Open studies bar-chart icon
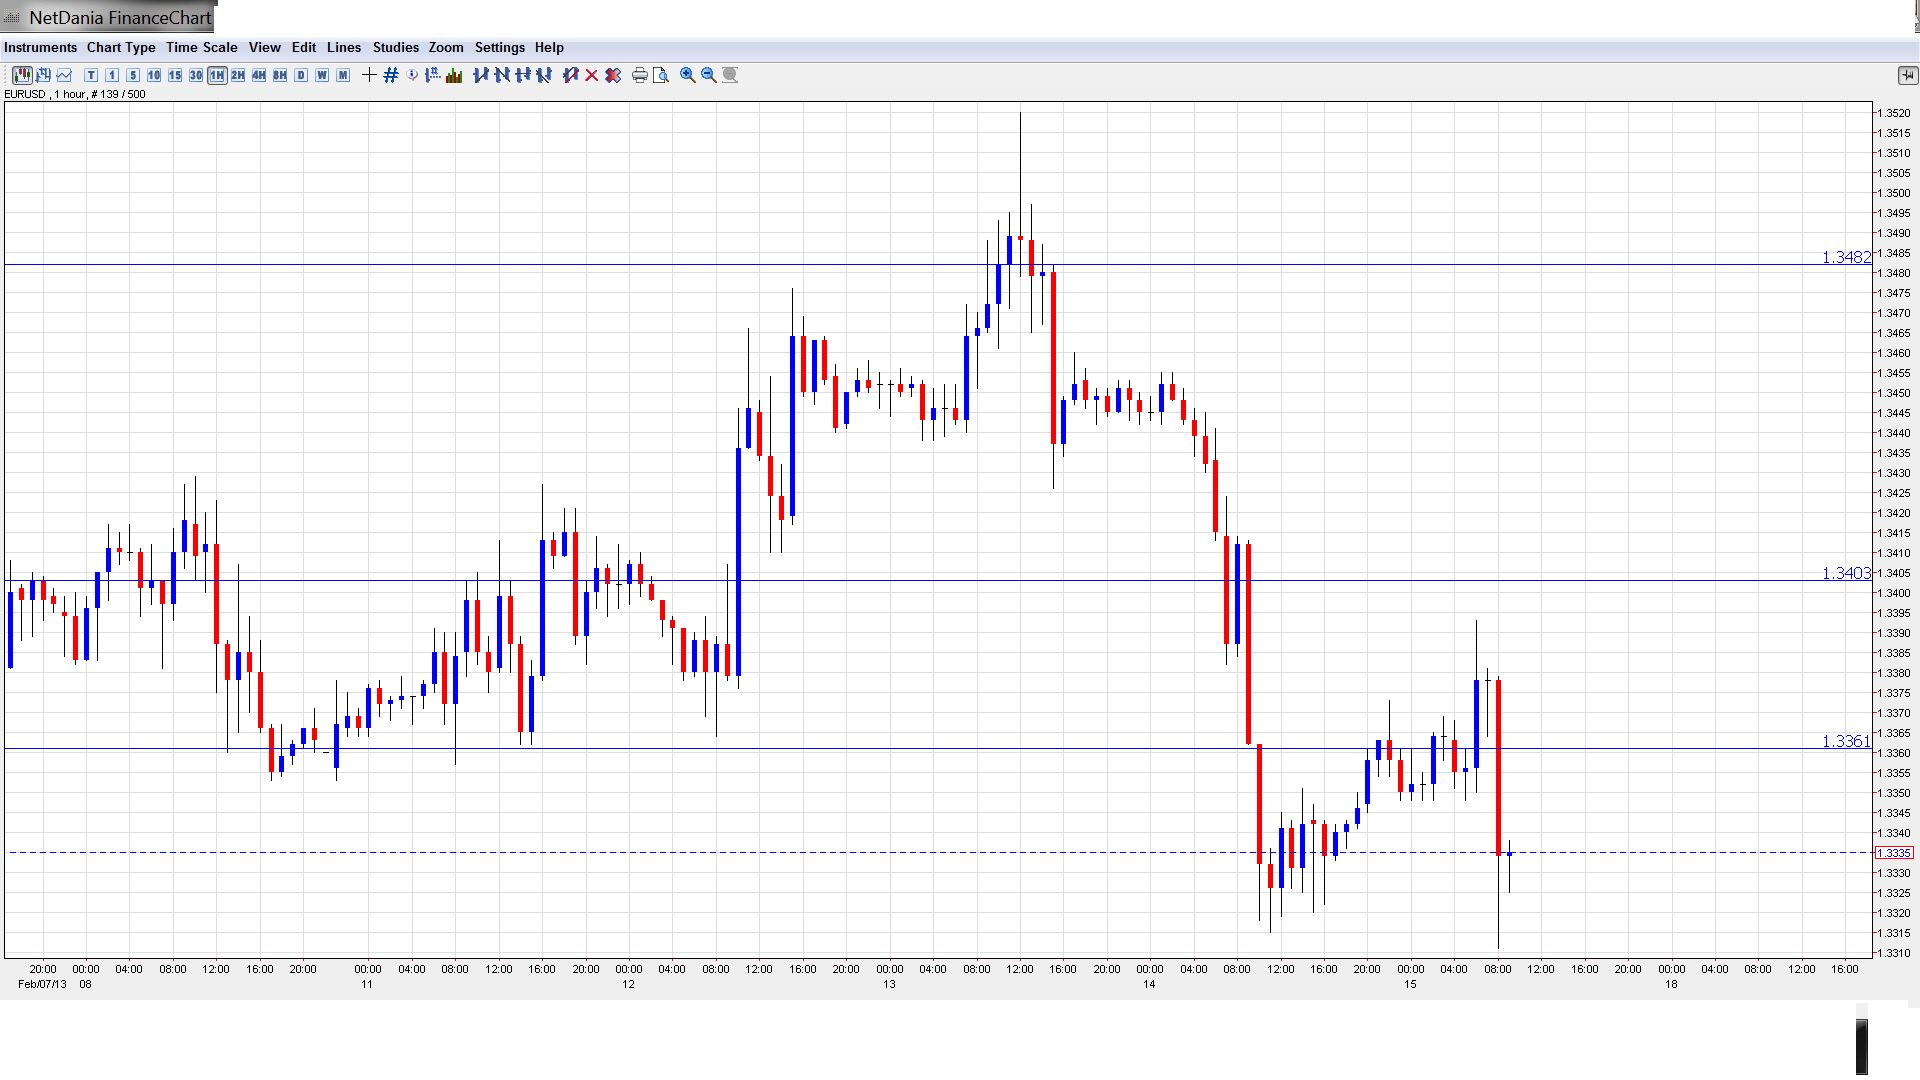The height and width of the screenshot is (1080, 1920). (454, 75)
